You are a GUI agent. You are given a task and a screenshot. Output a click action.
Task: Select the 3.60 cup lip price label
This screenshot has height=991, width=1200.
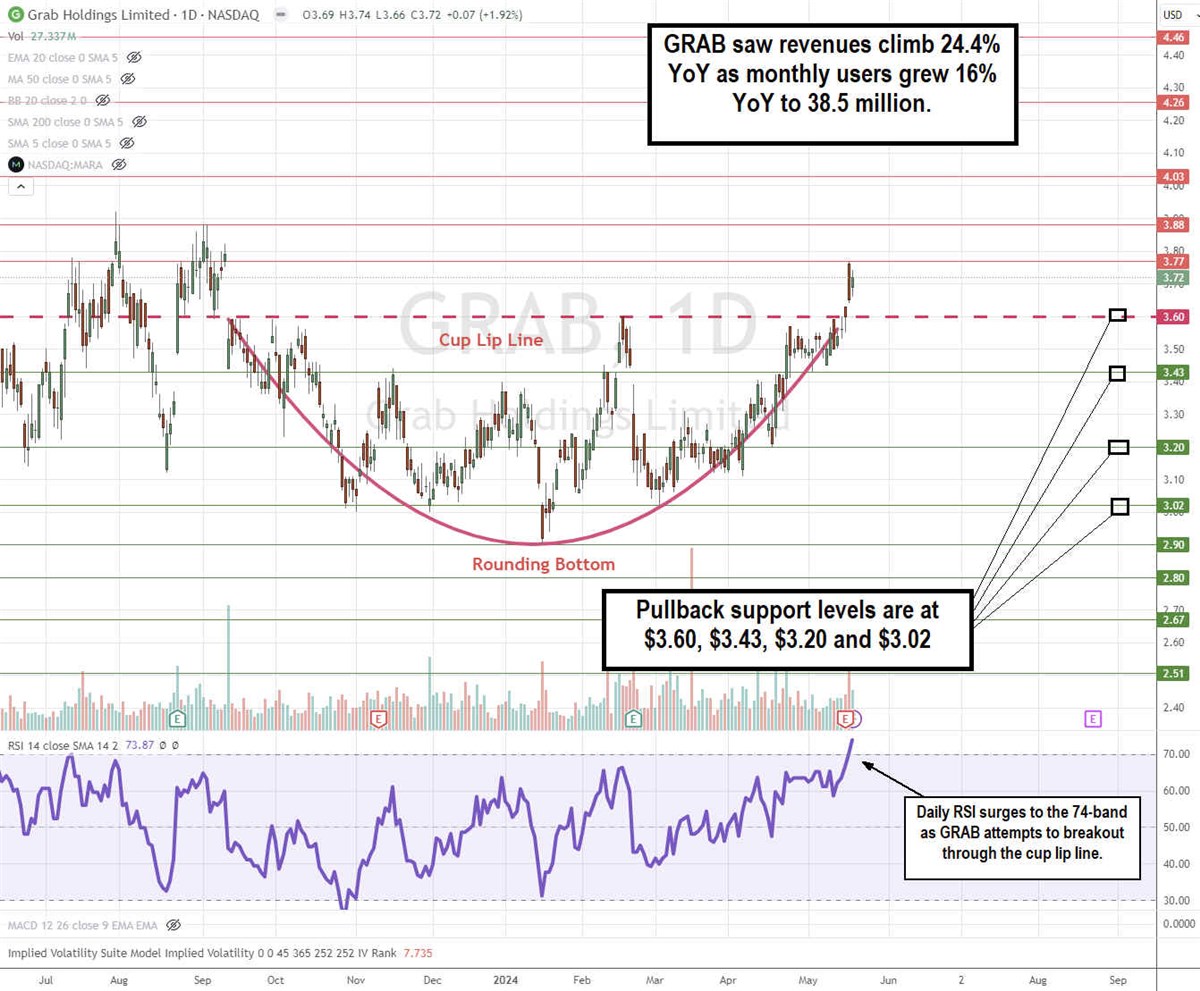pos(1174,317)
